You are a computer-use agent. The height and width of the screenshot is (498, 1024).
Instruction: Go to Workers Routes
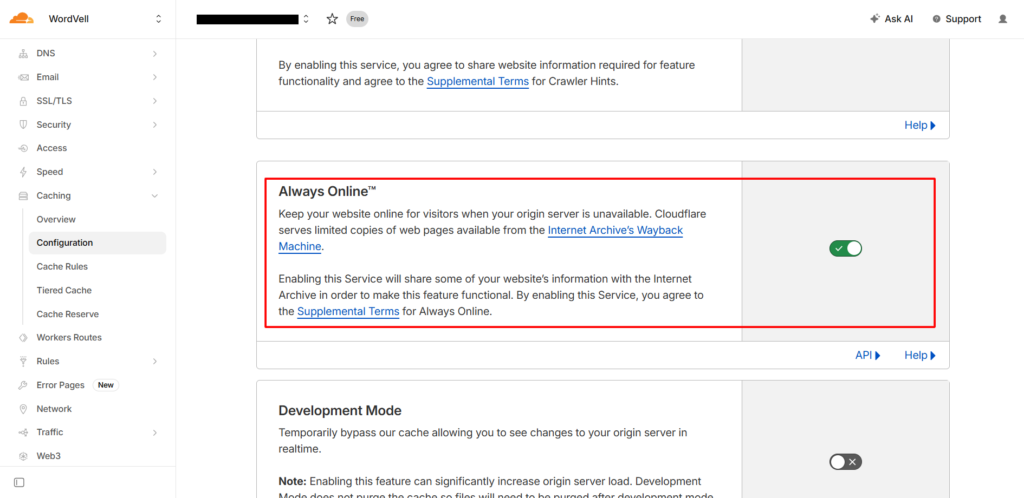69,337
